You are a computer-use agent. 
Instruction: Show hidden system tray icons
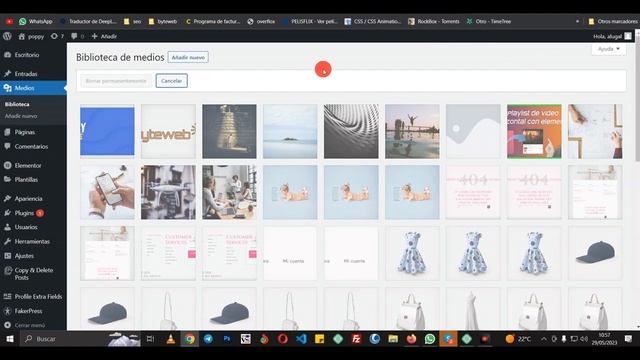click(544, 339)
